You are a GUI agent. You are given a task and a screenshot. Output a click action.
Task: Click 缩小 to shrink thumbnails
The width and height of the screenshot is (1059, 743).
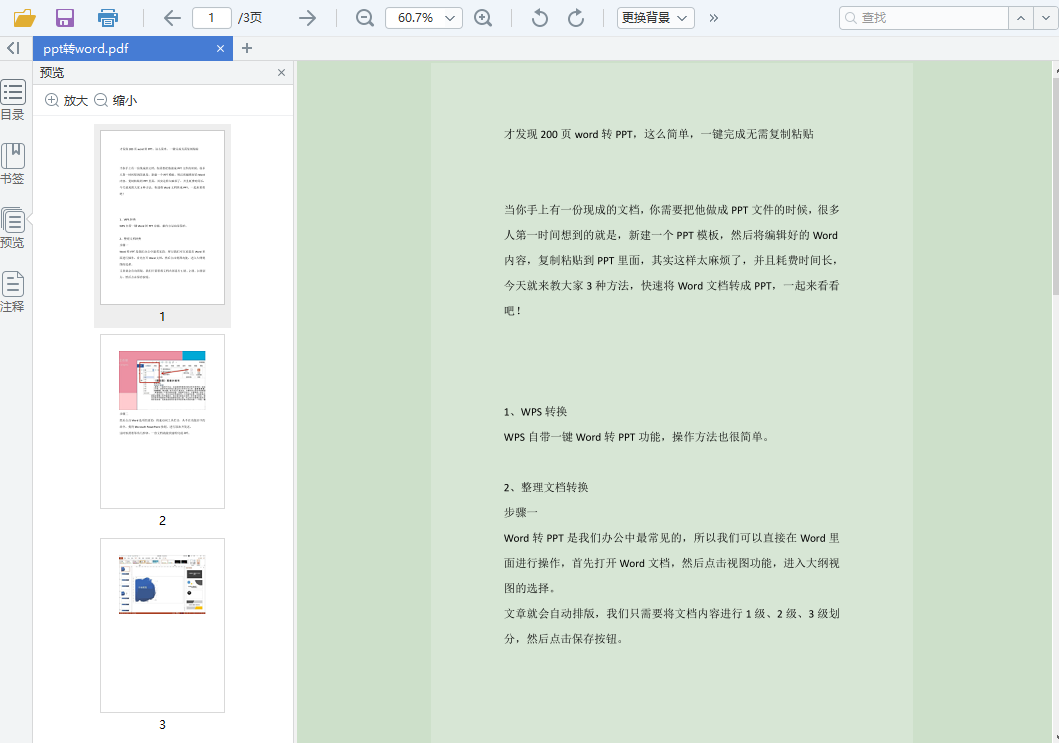[119, 100]
